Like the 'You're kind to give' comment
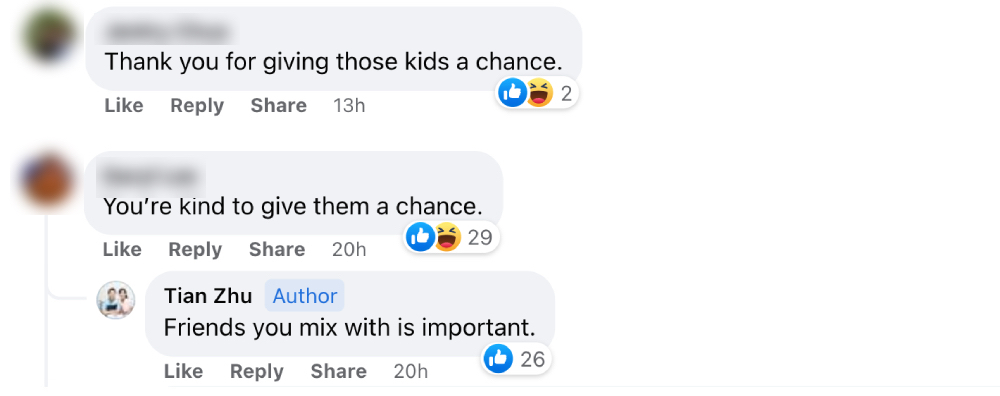 pyautogui.click(x=122, y=249)
